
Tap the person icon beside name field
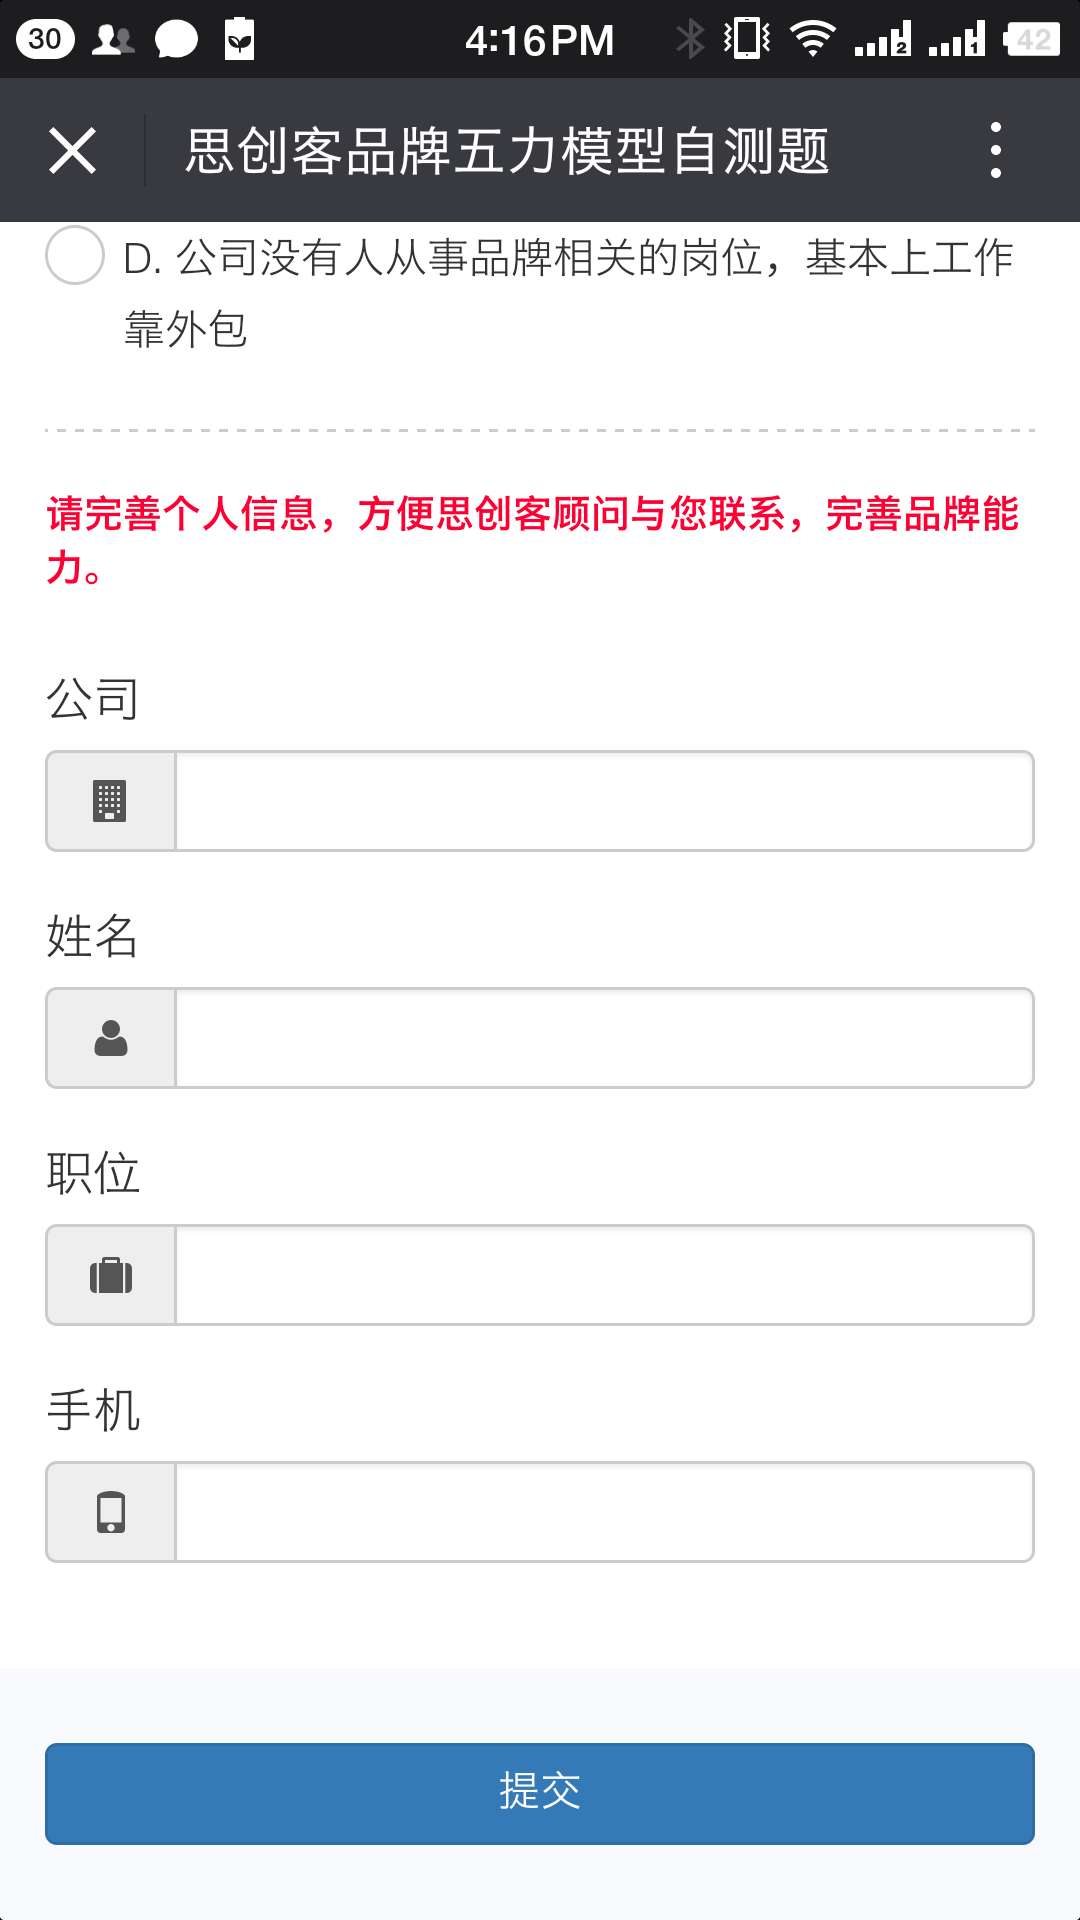click(111, 1038)
